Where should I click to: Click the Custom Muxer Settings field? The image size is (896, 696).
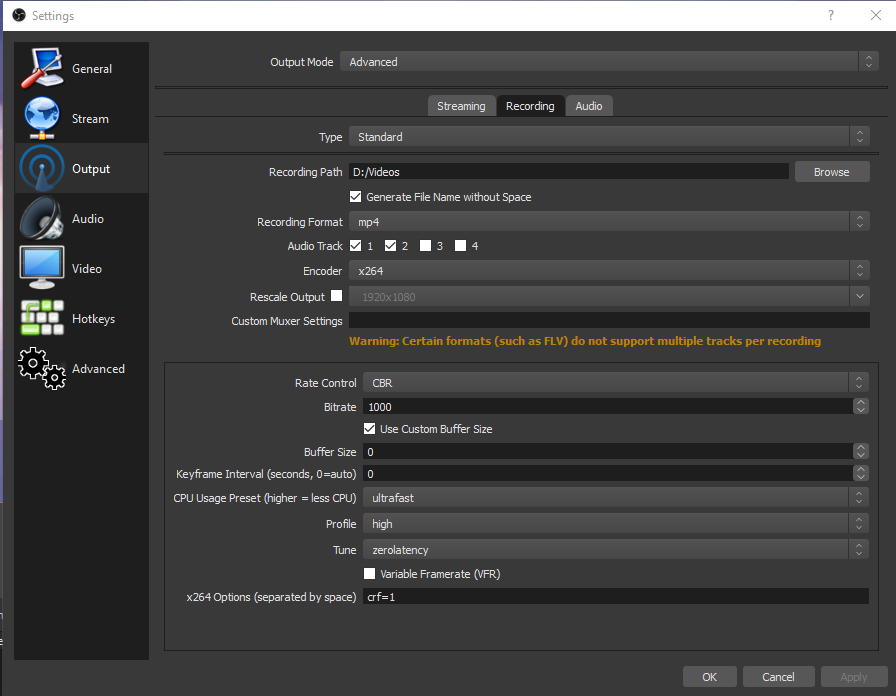pos(609,320)
